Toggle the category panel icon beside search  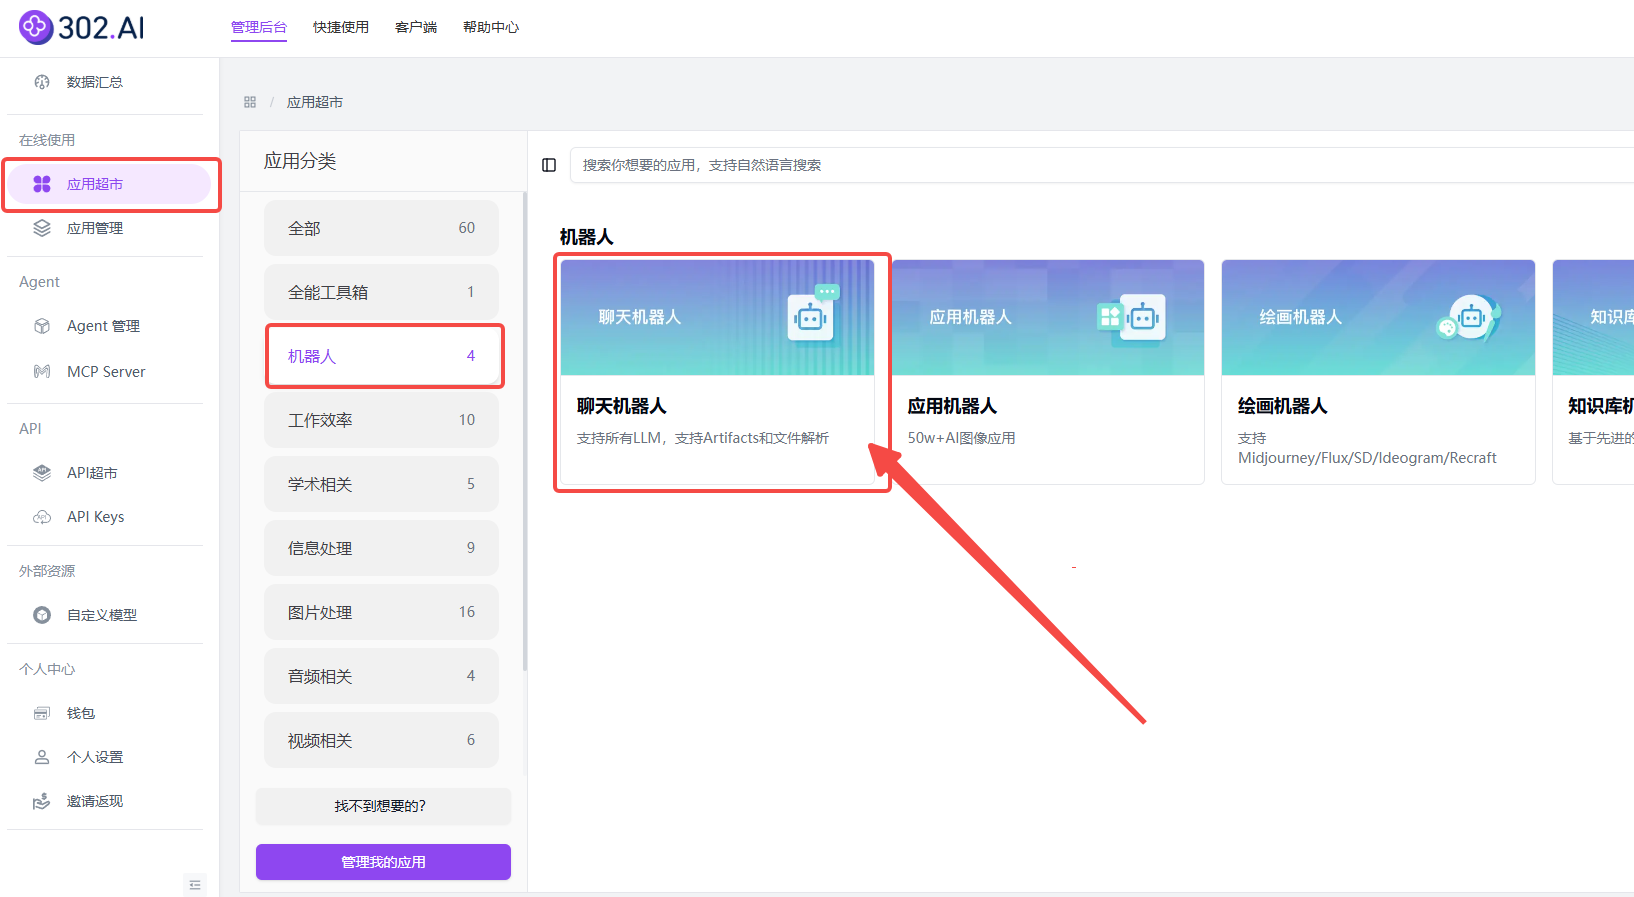click(x=549, y=165)
